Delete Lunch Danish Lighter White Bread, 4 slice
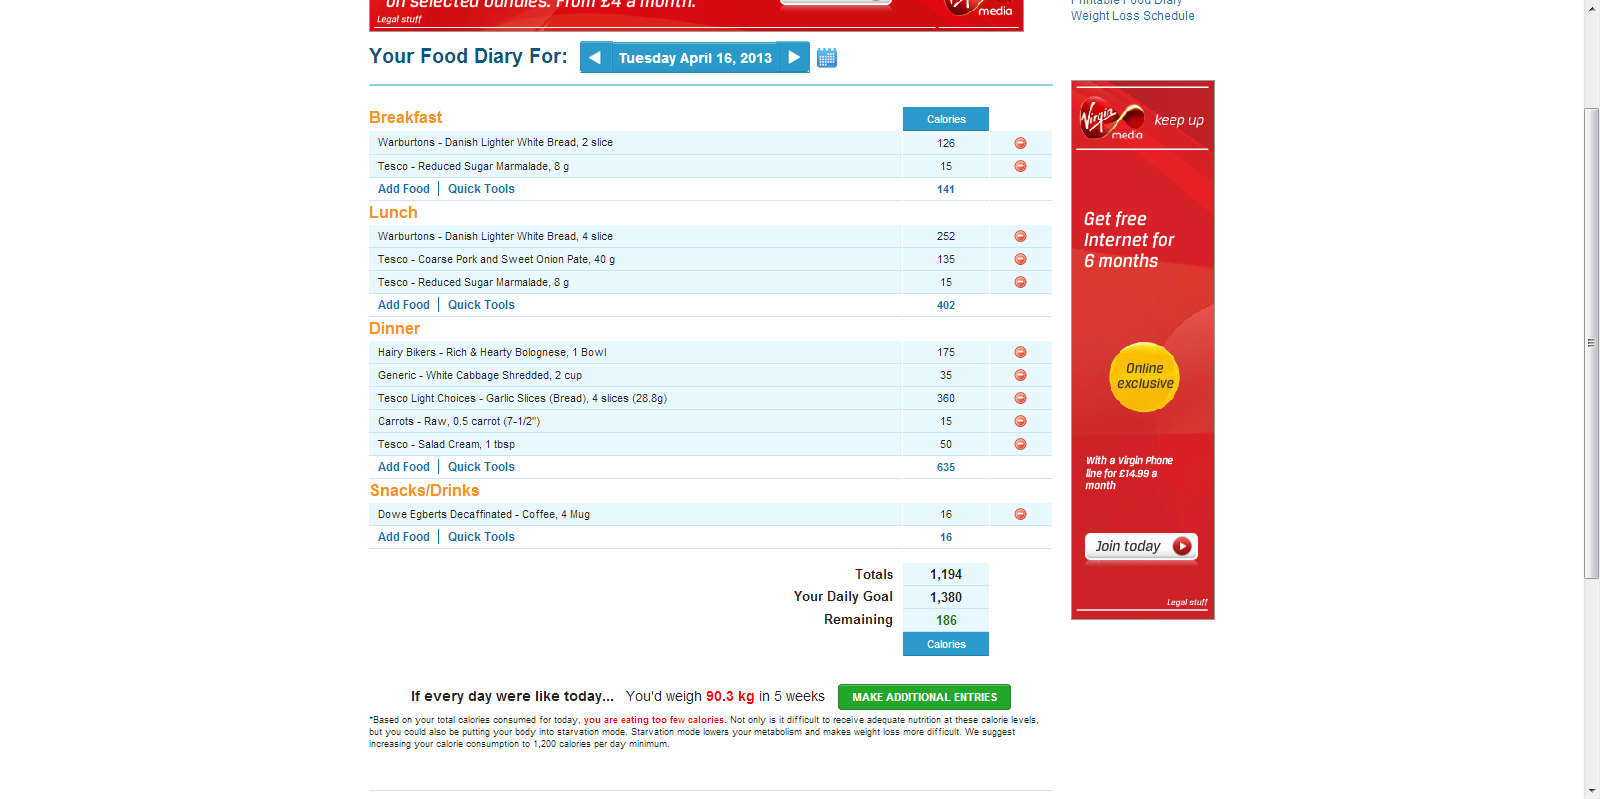 point(1020,236)
